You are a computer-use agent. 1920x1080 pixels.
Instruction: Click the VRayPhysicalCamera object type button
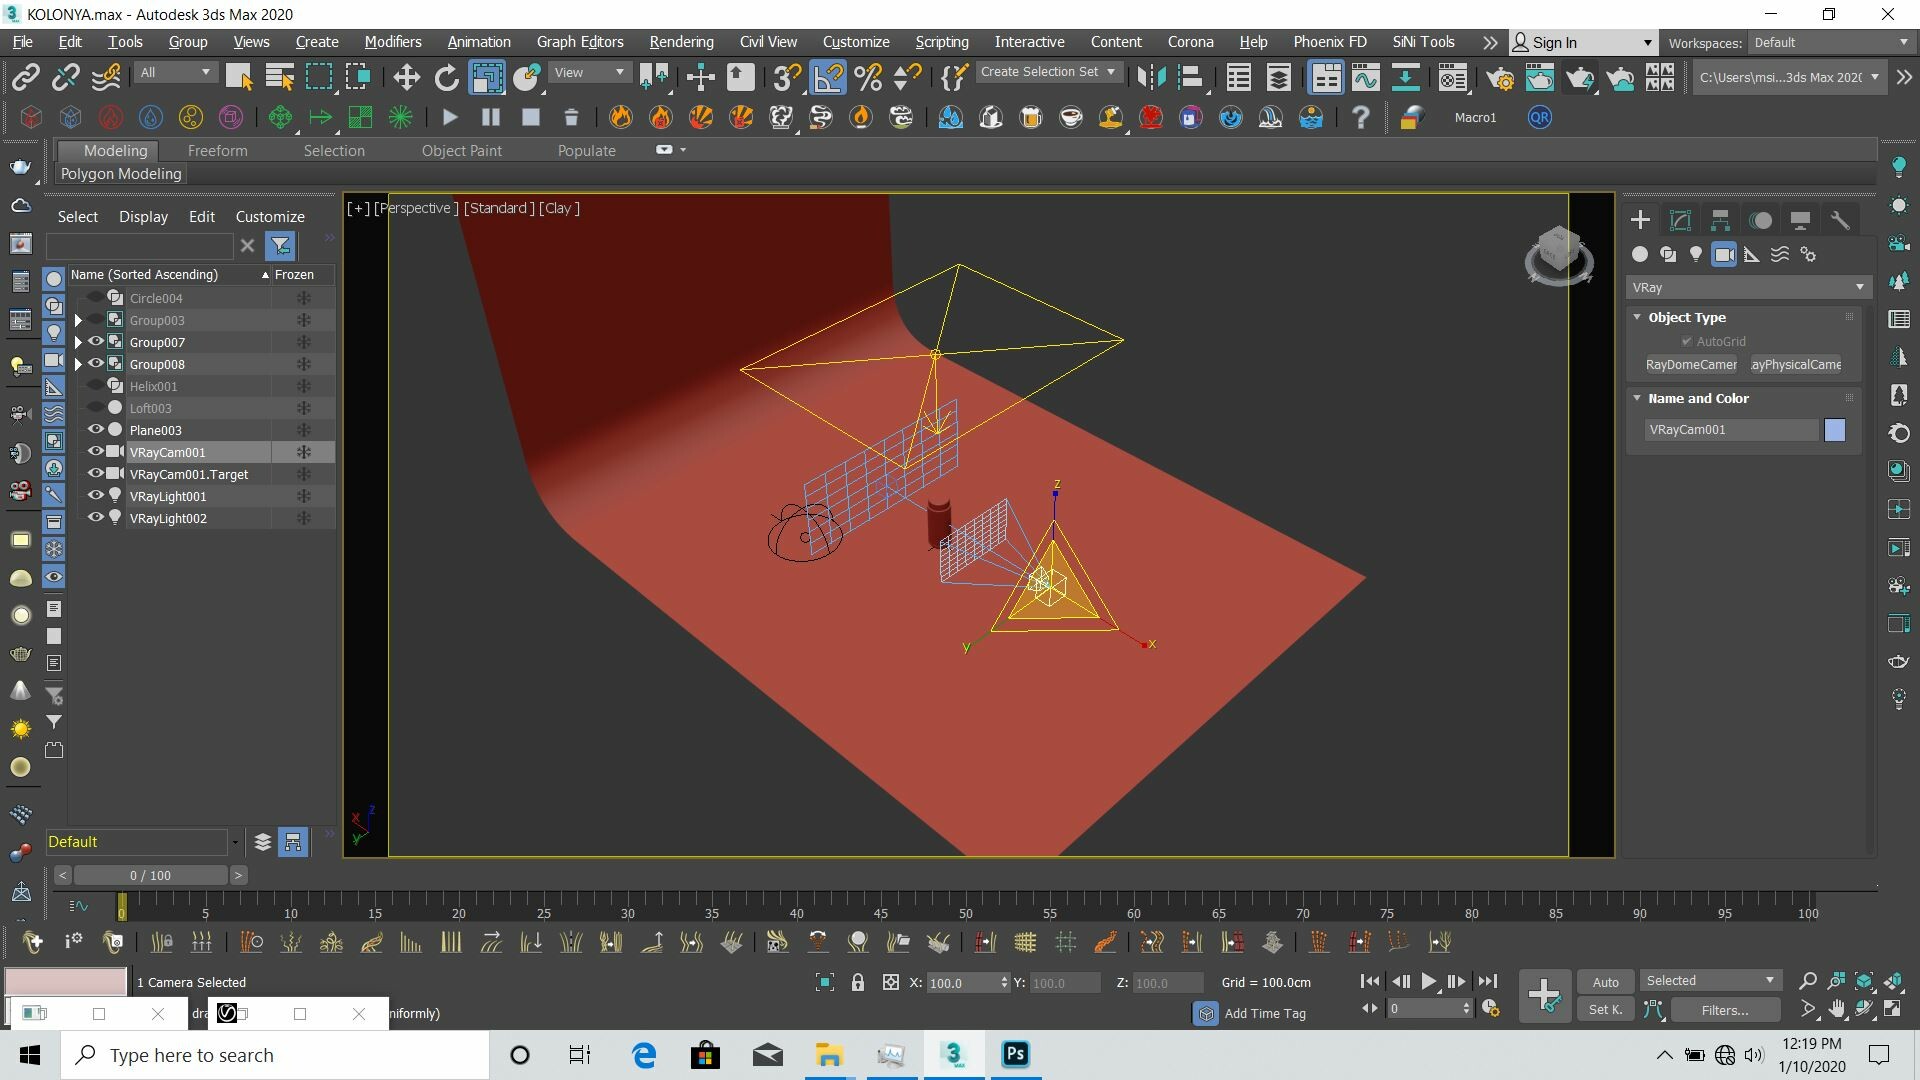tap(1796, 365)
